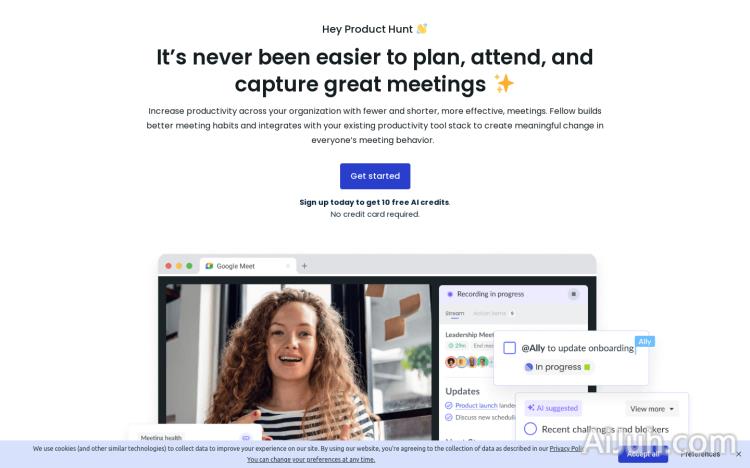The width and height of the screenshot is (750, 468).
Task: Click the meeting attendee avatars group
Action: coord(467,362)
